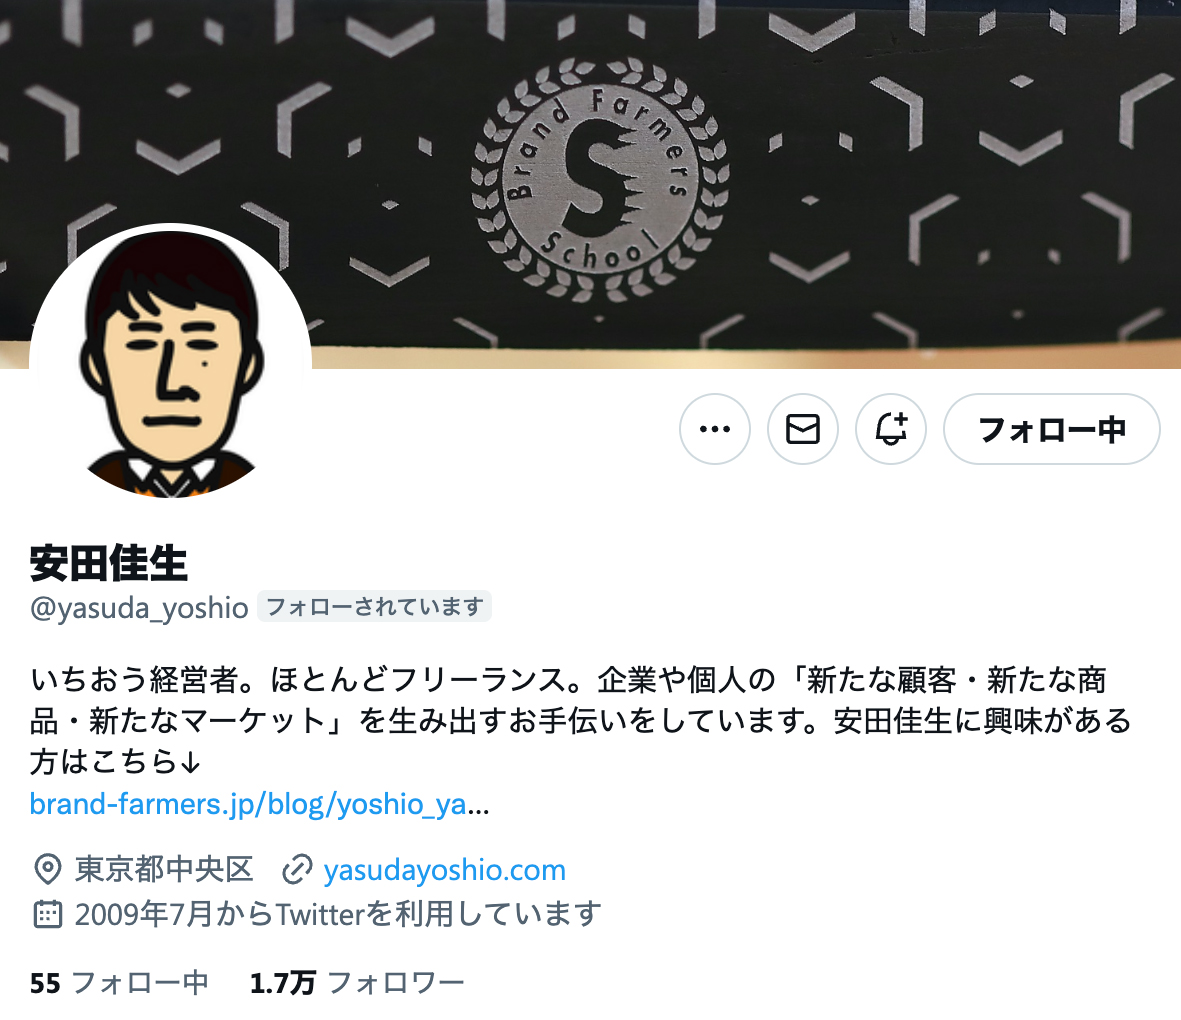Open the brand-farmers.jp blog link

pyautogui.click(x=260, y=804)
